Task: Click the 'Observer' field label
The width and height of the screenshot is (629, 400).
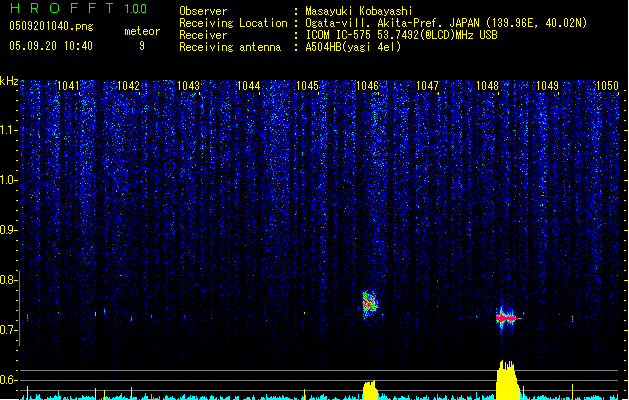Action: tap(203, 11)
